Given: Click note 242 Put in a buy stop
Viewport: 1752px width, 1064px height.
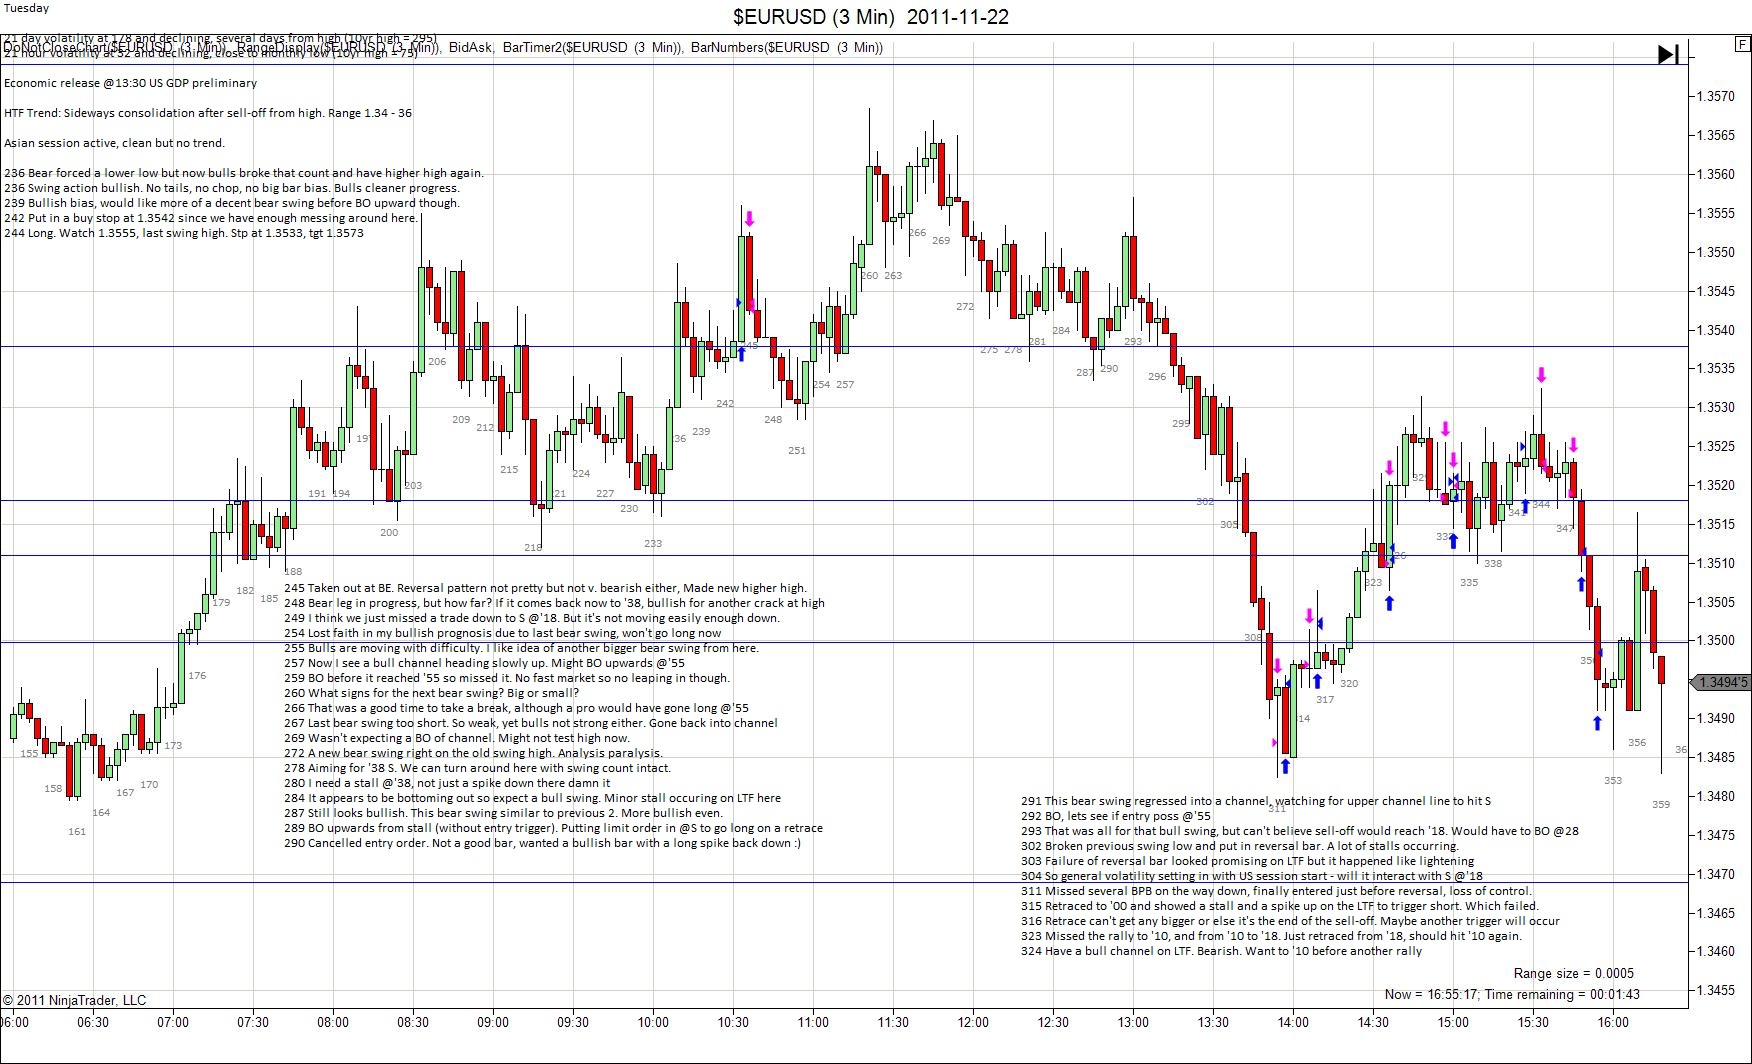Looking at the screenshot, I should tap(211, 218).
